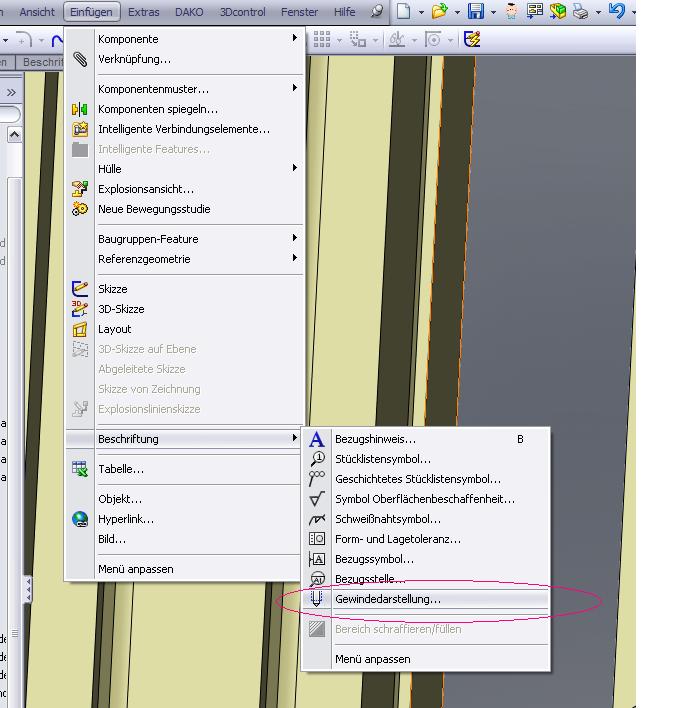Click Schweißnahtsymbol icon
The width and height of the screenshot is (682, 708).
317,519
